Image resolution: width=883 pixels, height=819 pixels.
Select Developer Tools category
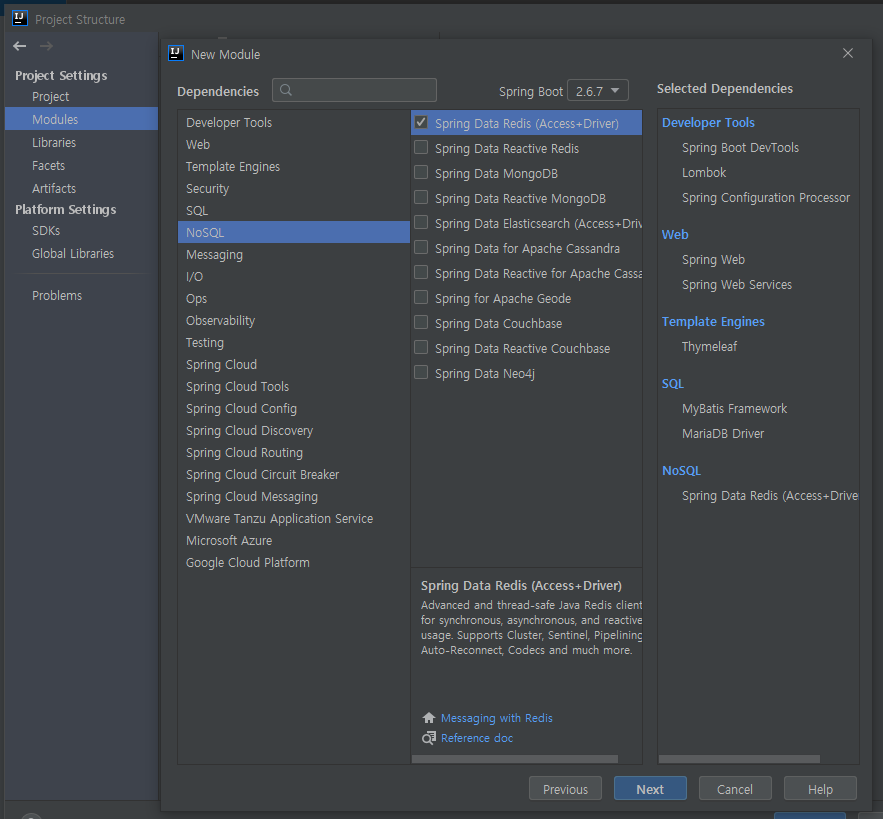point(293,122)
